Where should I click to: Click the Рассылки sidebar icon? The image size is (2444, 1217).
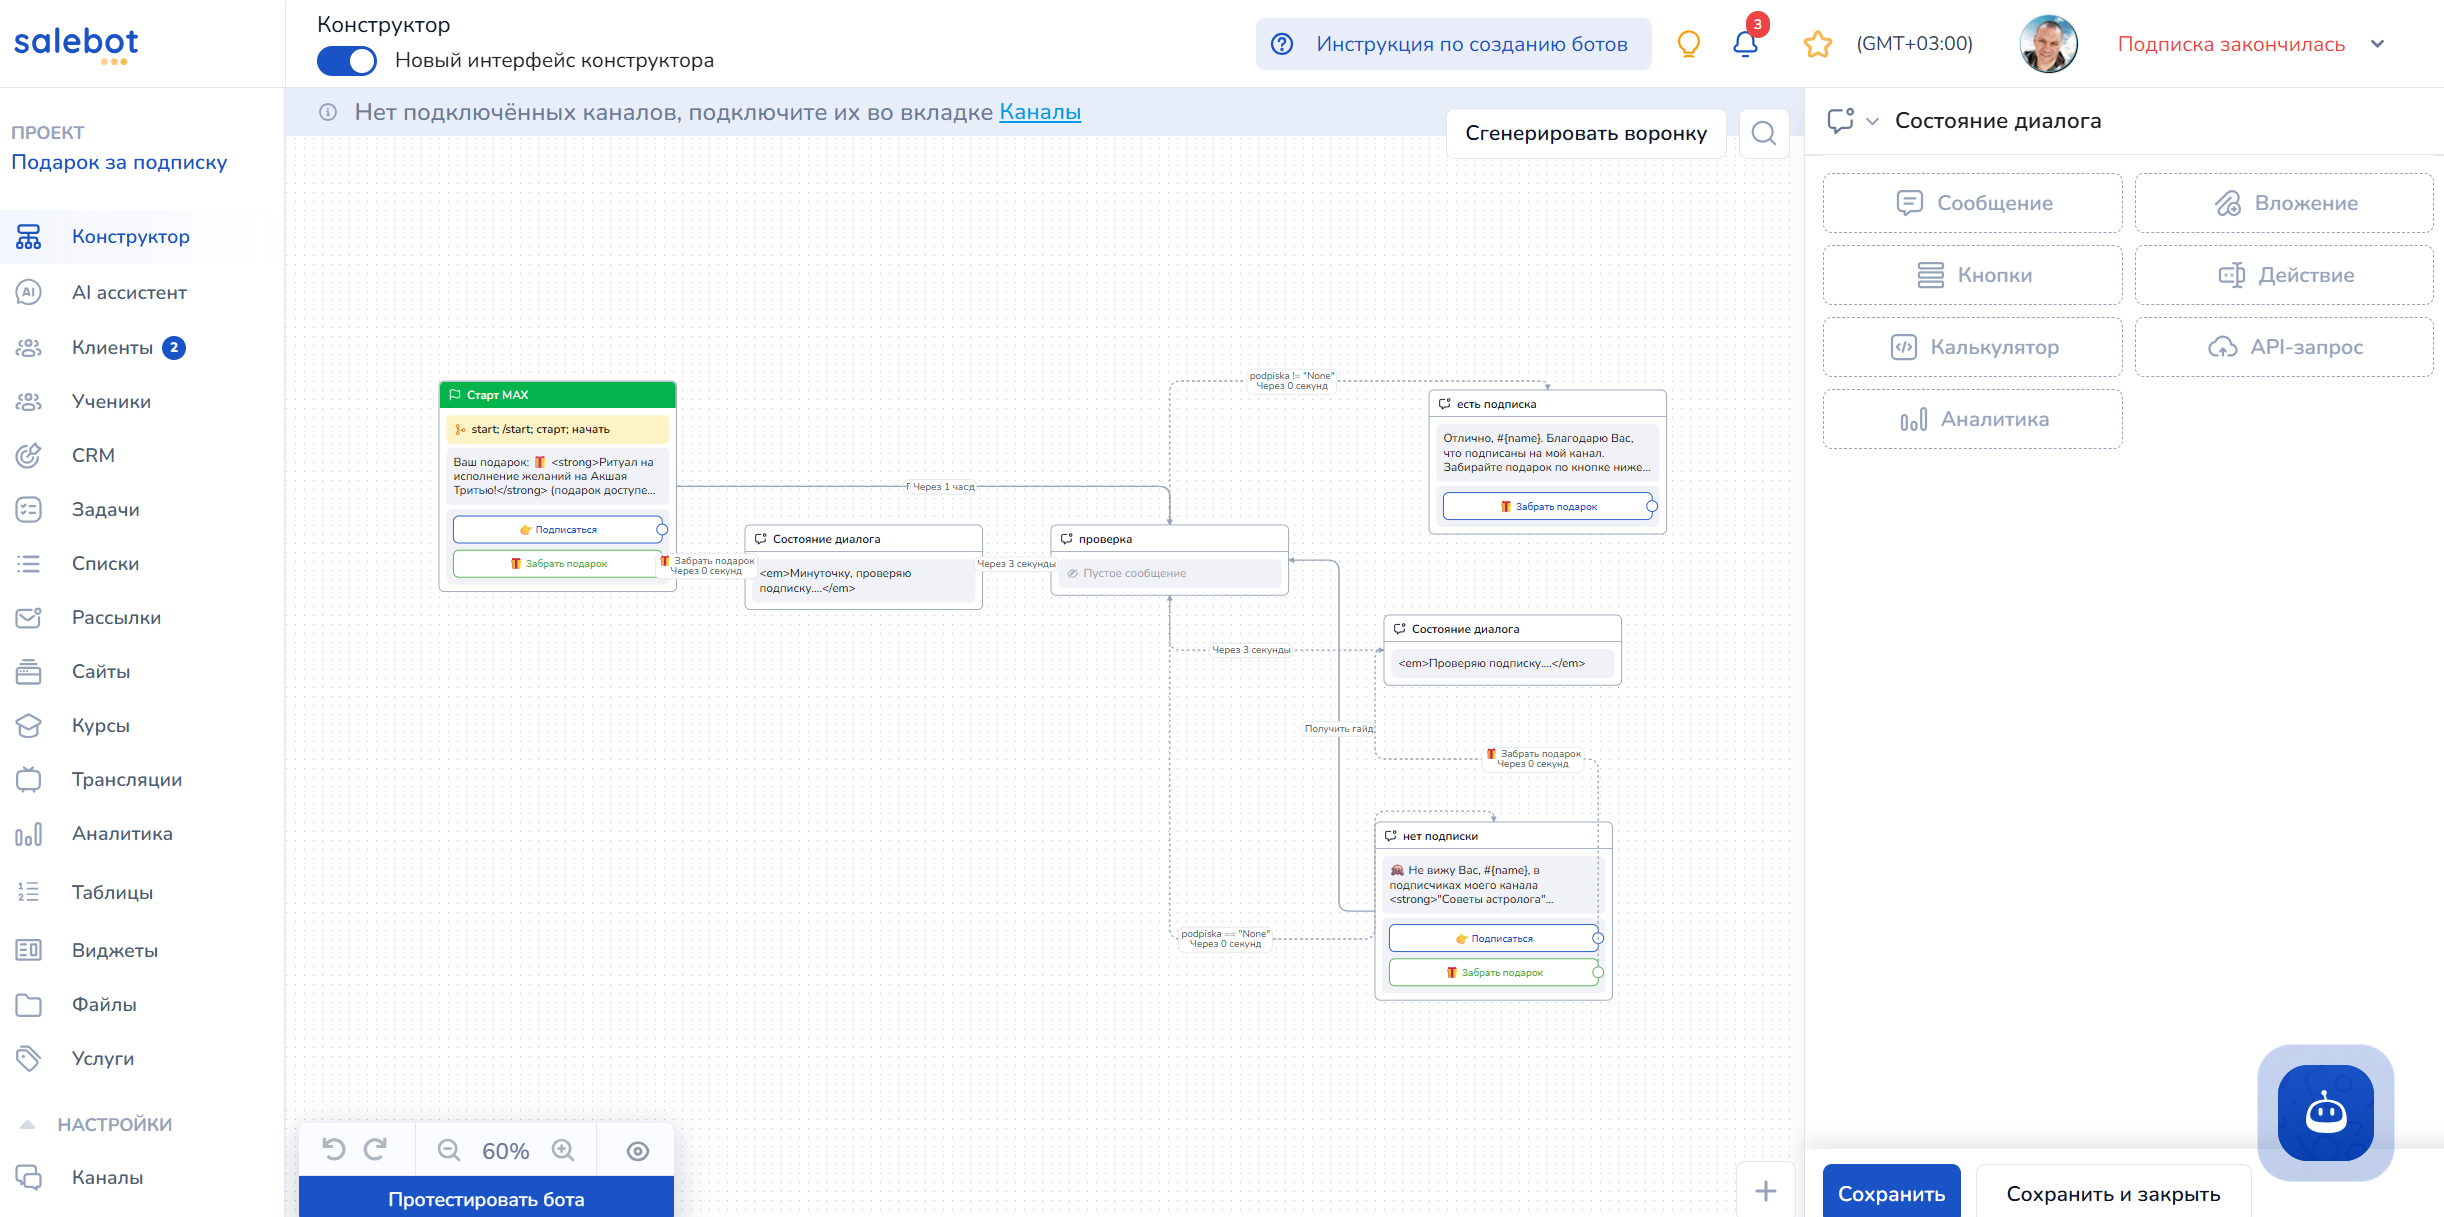coord(28,618)
